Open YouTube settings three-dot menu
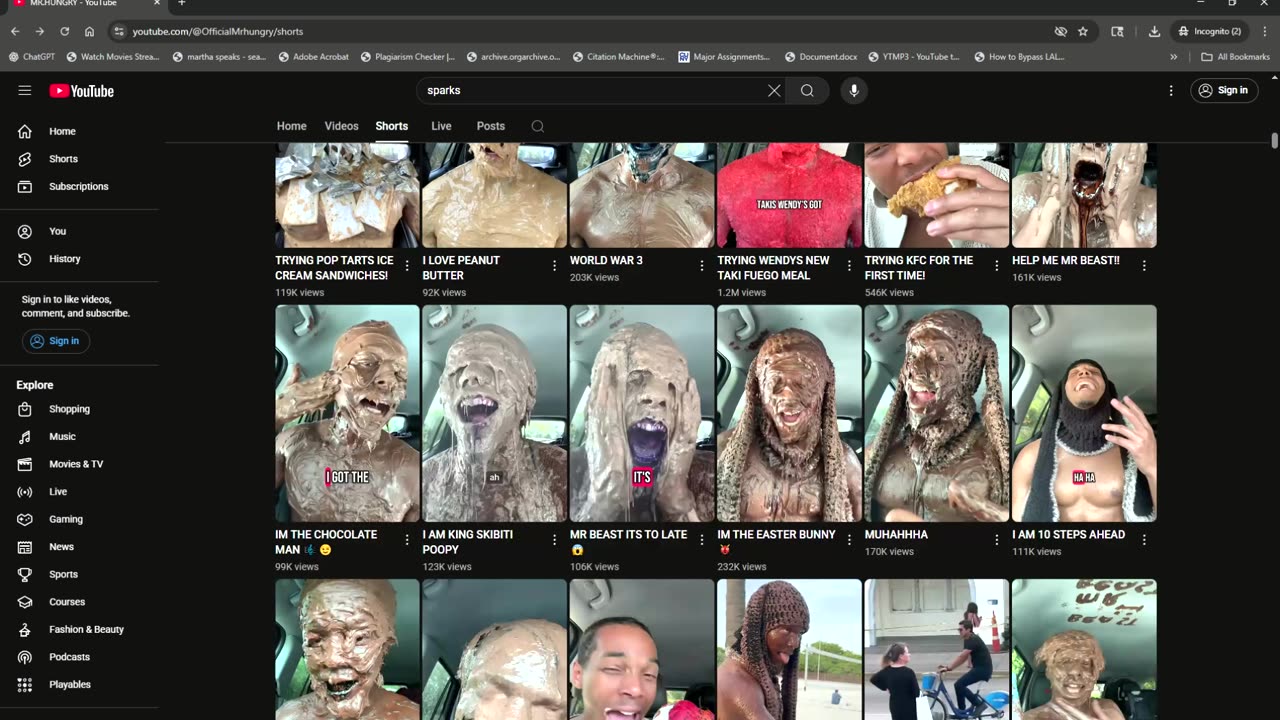This screenshot has width=1280, height=720. 1171,91
